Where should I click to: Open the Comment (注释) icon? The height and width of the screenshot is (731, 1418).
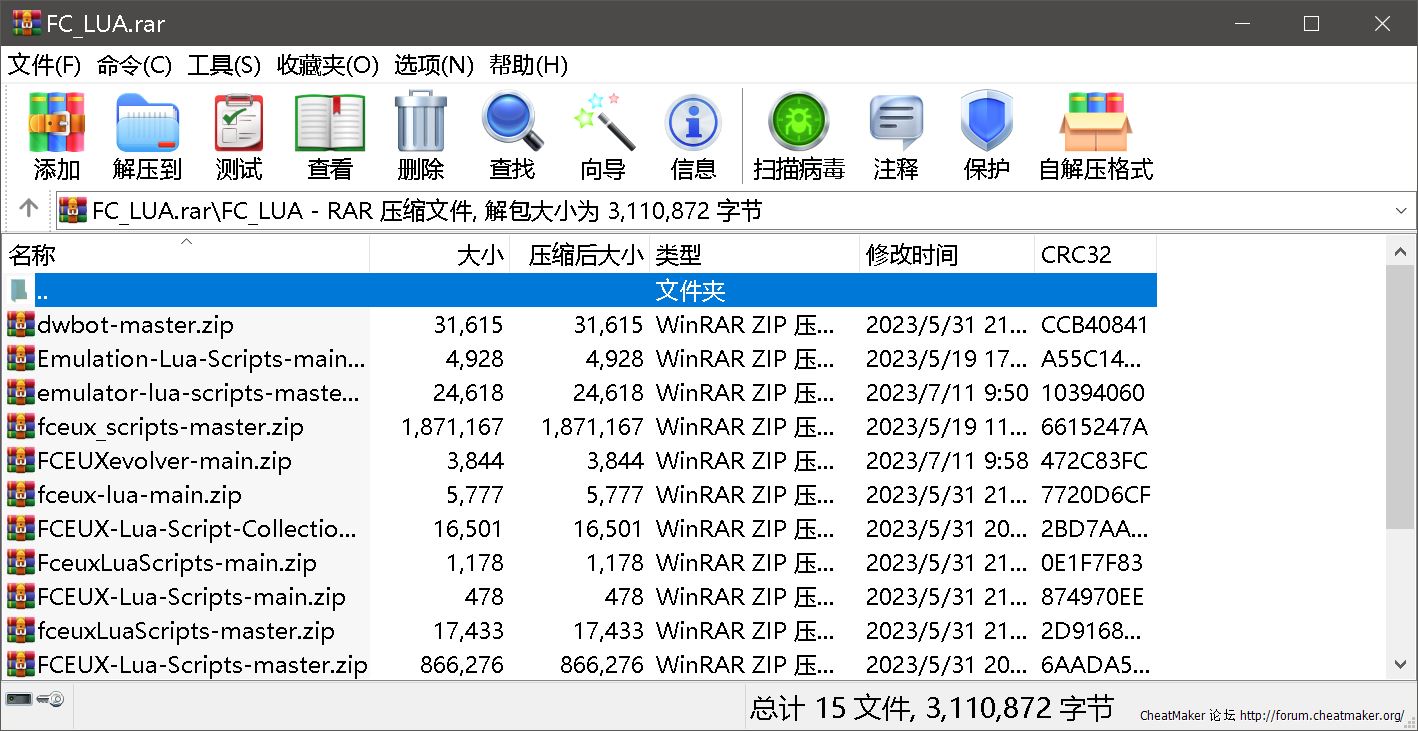pyautogui.click(x=895, y=123)
